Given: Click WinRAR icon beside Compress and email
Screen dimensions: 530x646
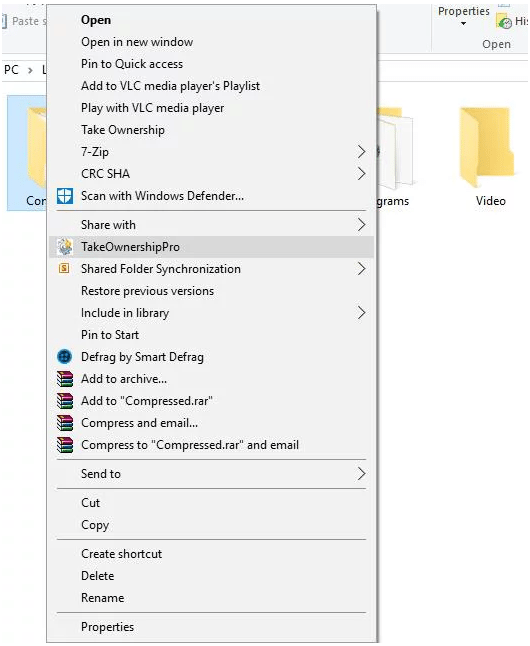Looking at the screenshot, I should (x=65, y=423).
